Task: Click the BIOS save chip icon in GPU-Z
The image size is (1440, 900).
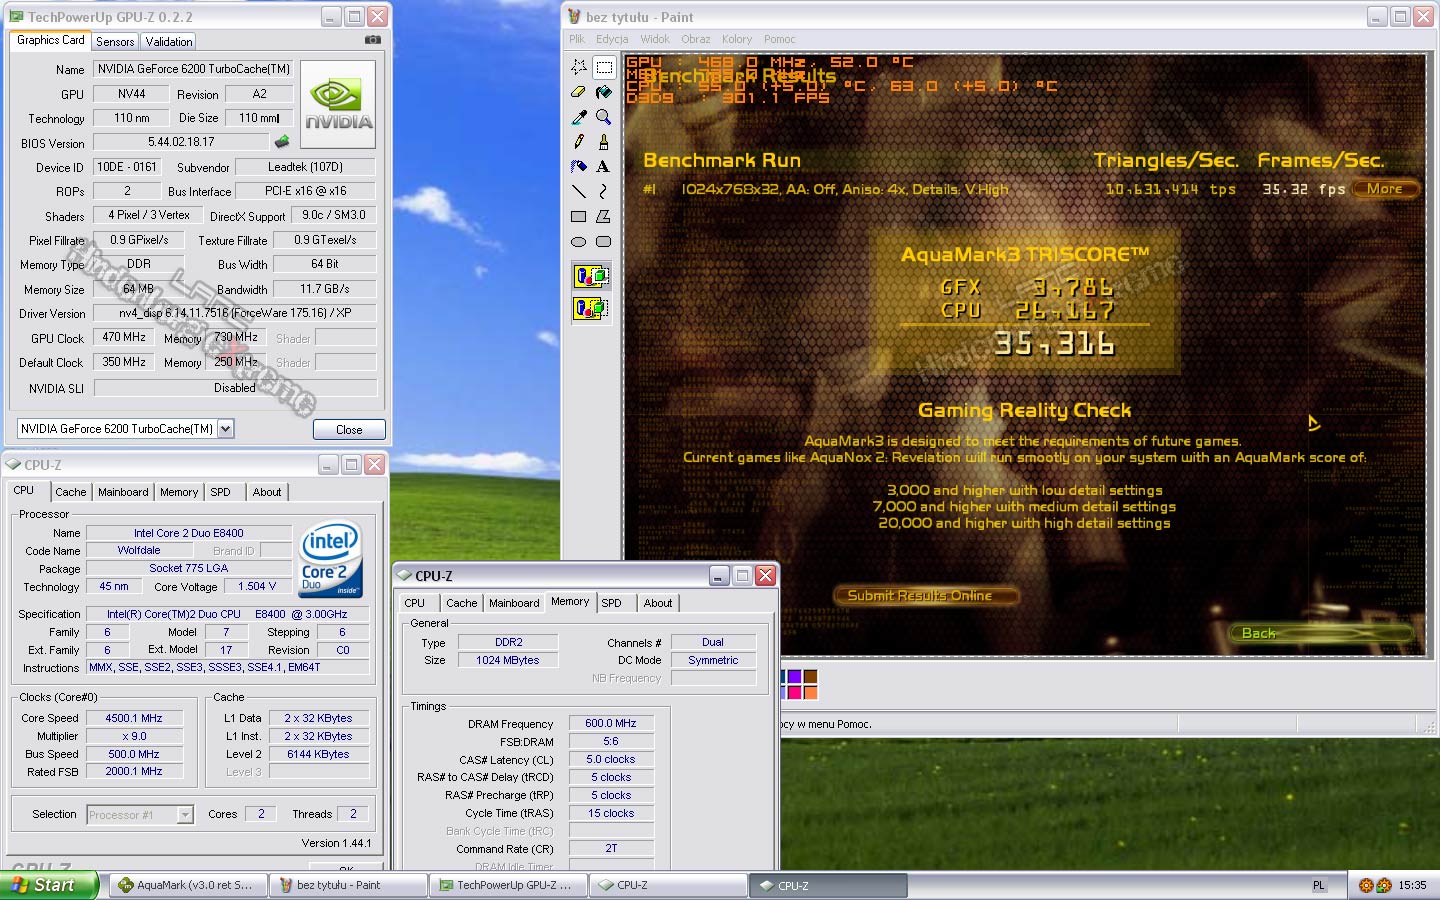Action: [282, 142]
